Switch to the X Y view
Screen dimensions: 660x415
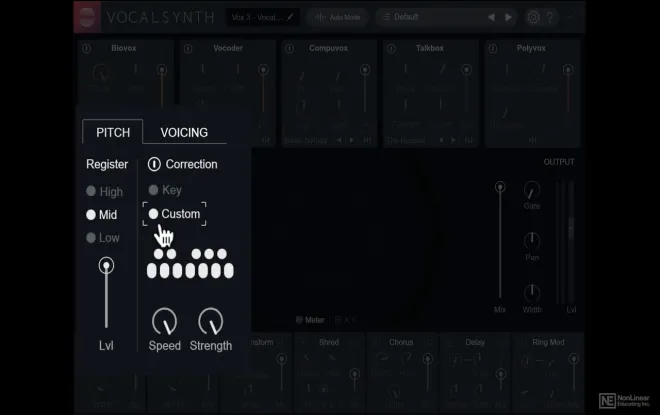coord(346,320)
